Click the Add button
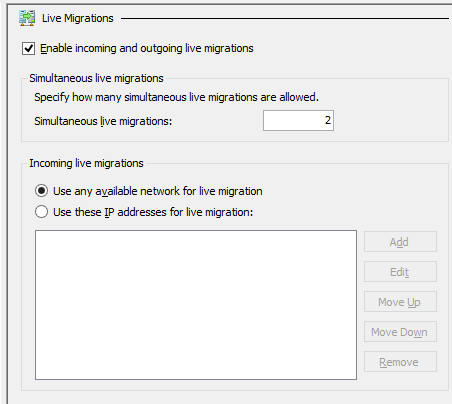The width and height of the screenshot is (452, 404). coord(400,242)
